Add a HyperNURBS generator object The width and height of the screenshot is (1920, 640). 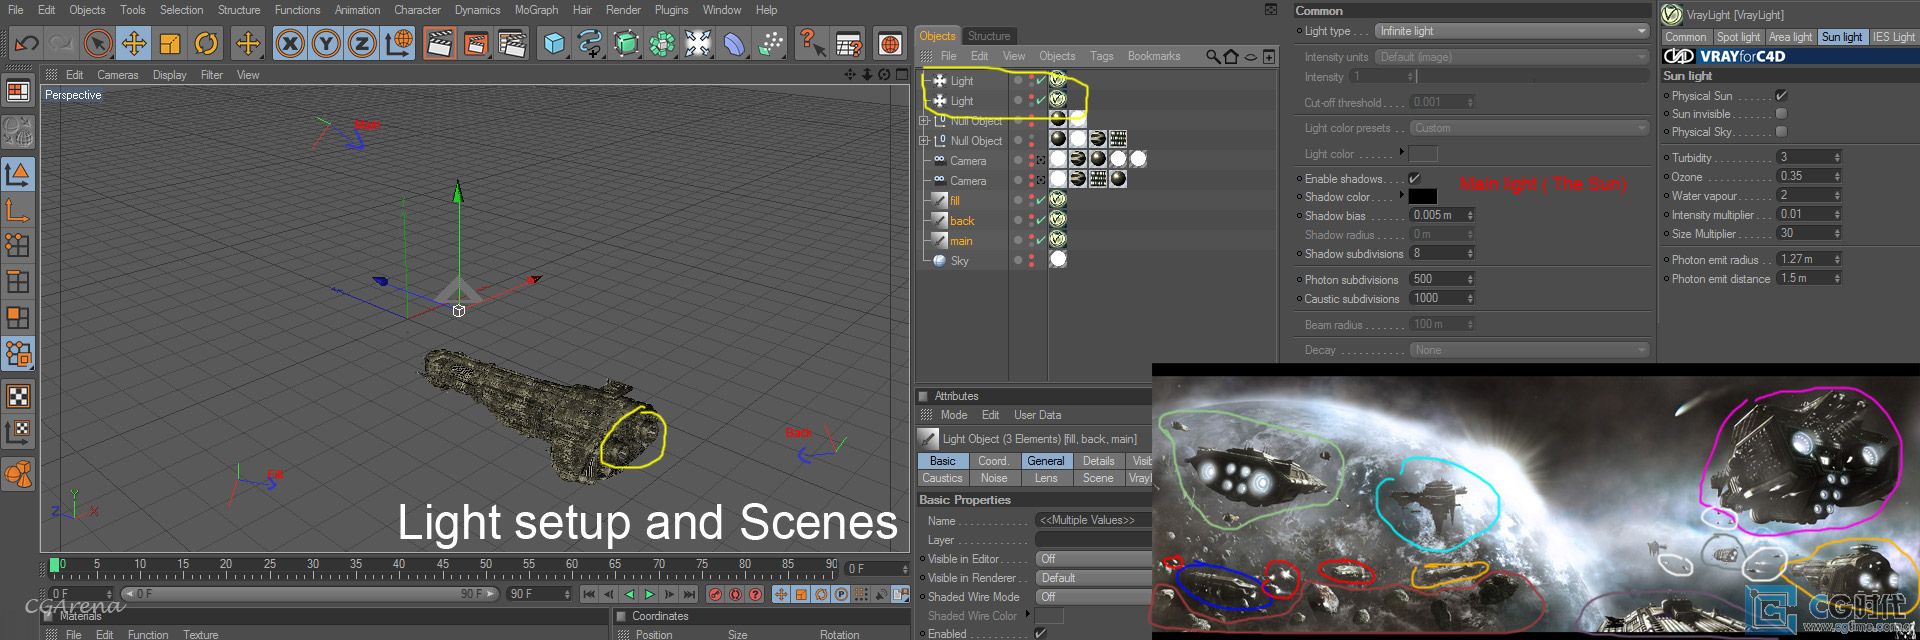[x=626, y=43]
